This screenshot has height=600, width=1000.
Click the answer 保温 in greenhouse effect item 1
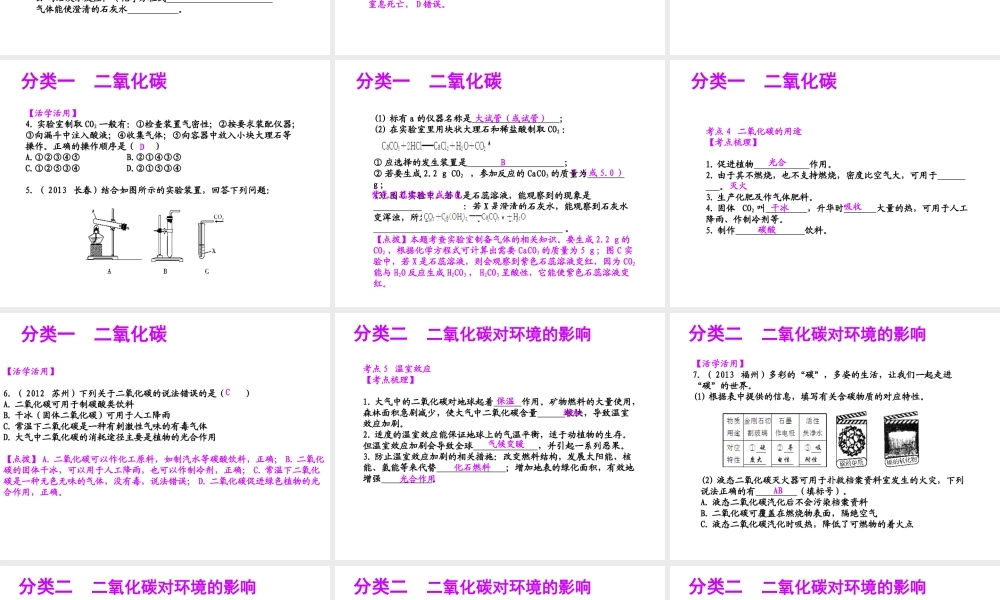tap(505, 402)
